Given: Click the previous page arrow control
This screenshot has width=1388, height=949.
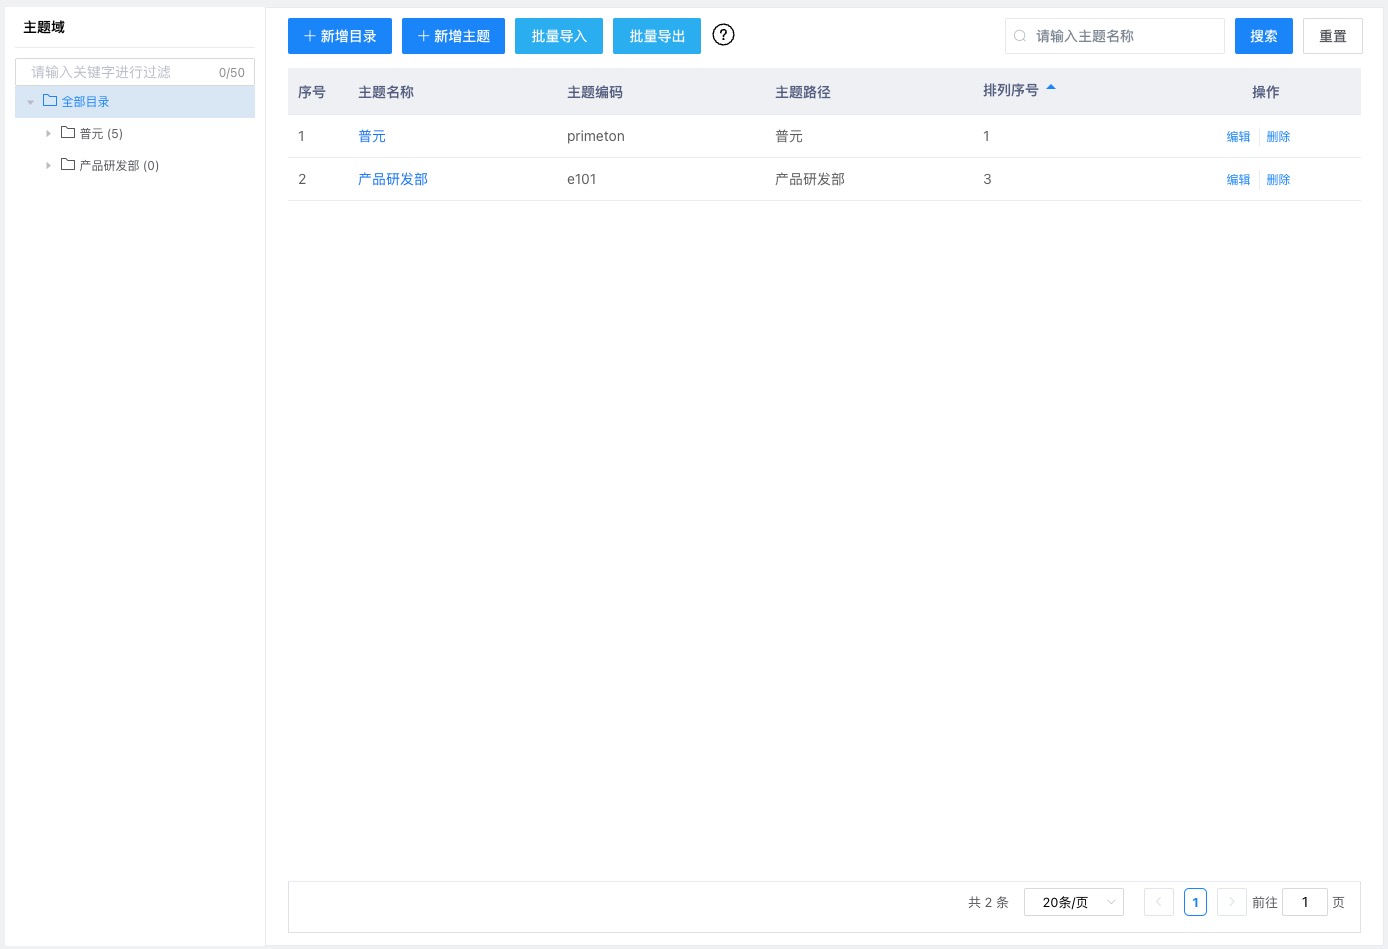Looking at the screenshot, I should (x=1158, y=901).
